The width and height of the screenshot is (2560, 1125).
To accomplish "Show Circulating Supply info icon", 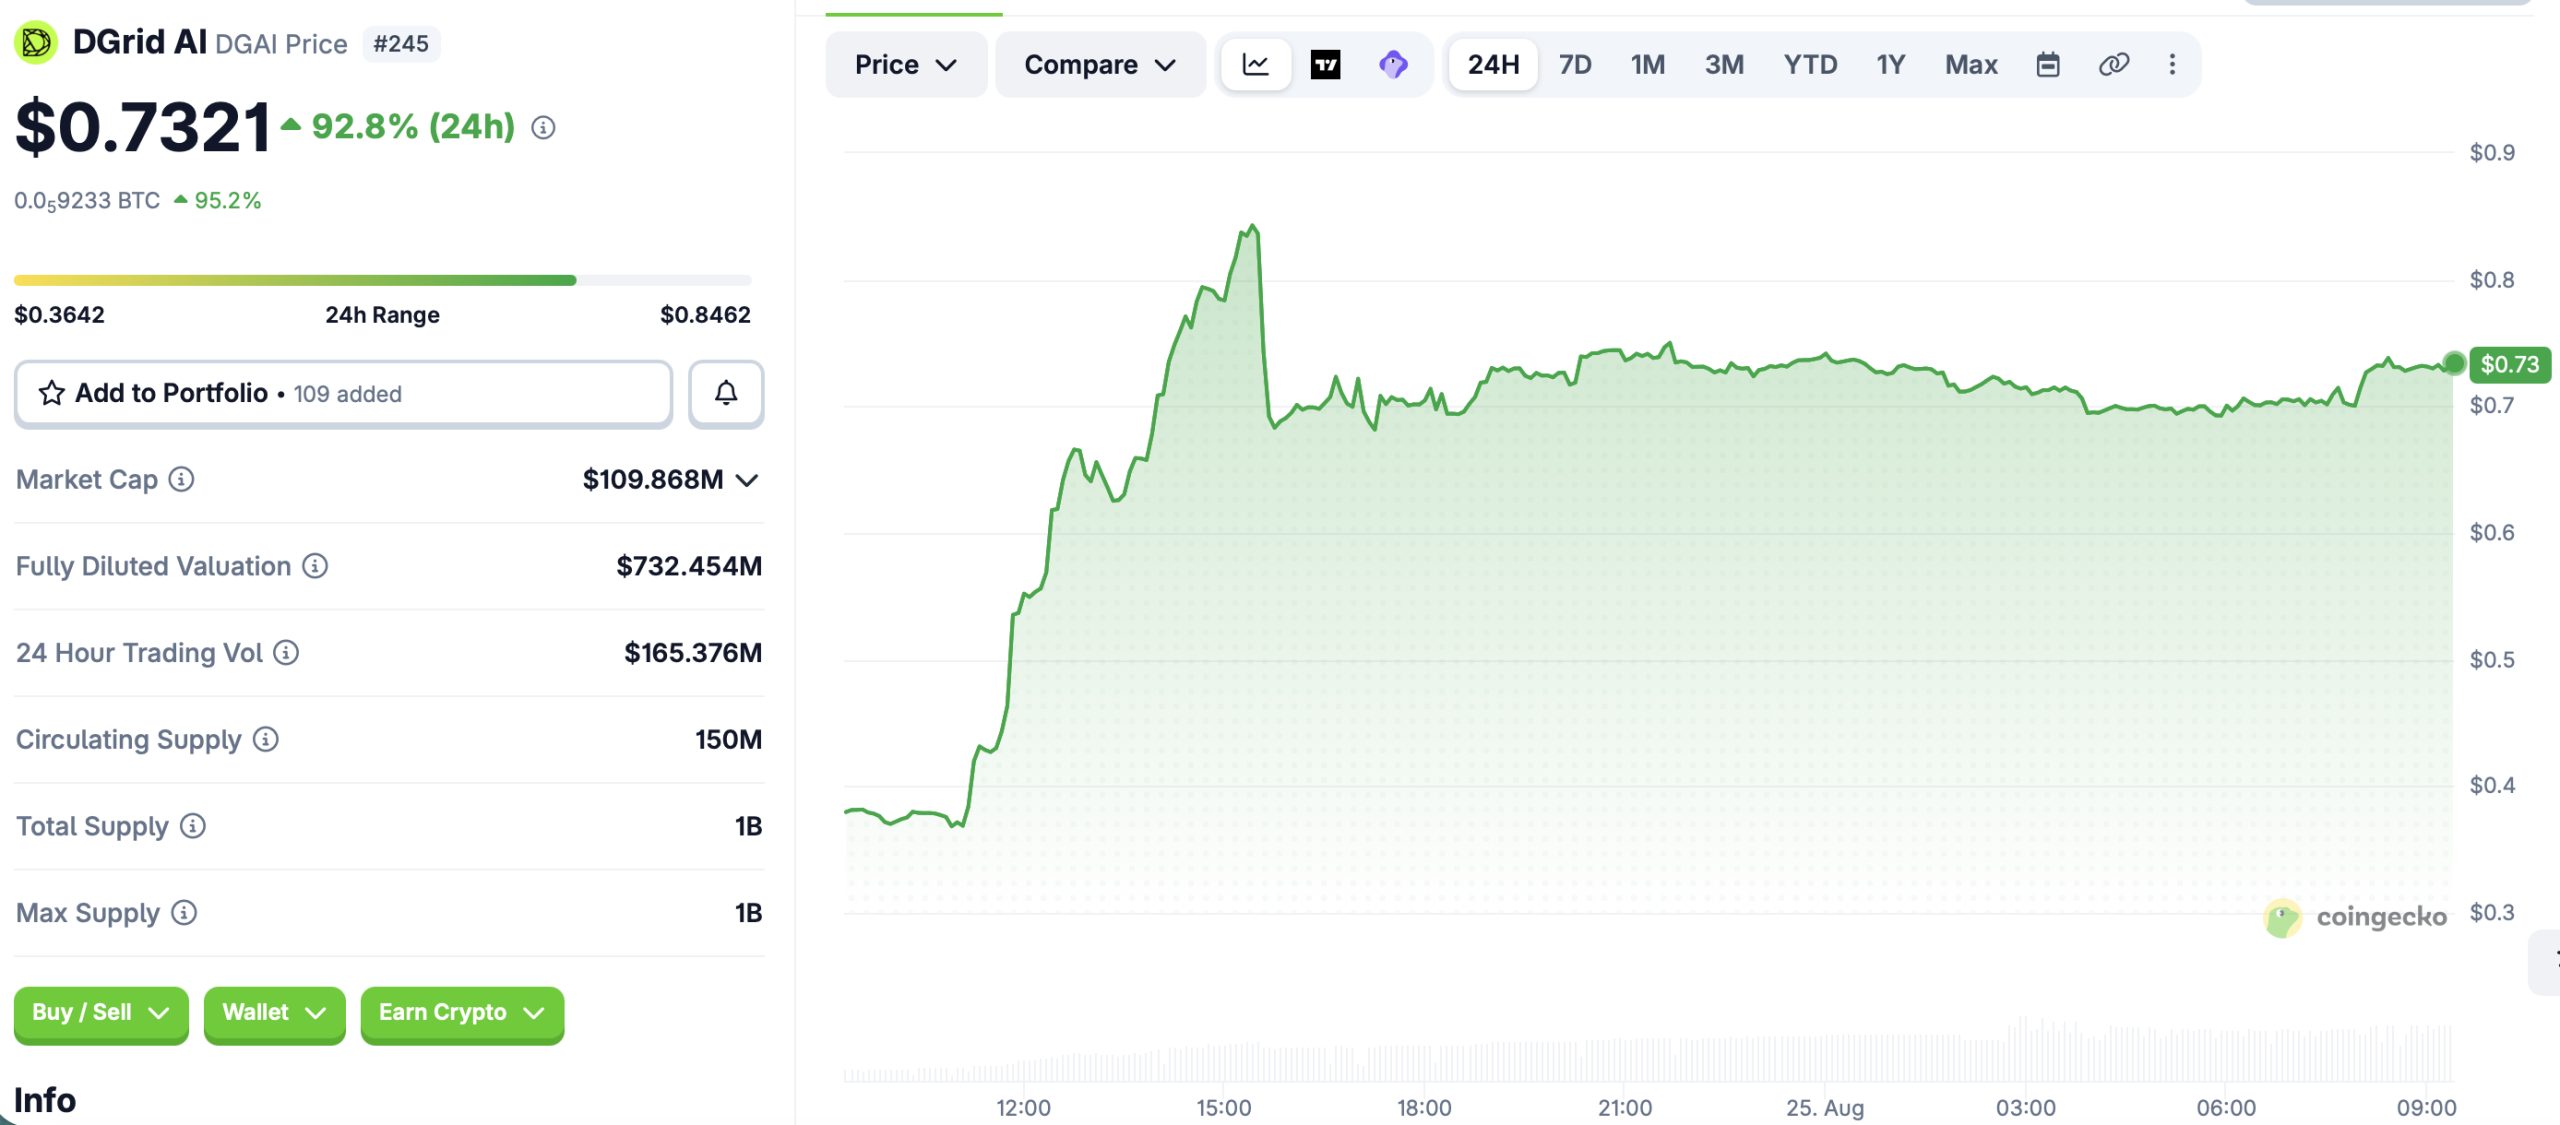I will 265,739.
